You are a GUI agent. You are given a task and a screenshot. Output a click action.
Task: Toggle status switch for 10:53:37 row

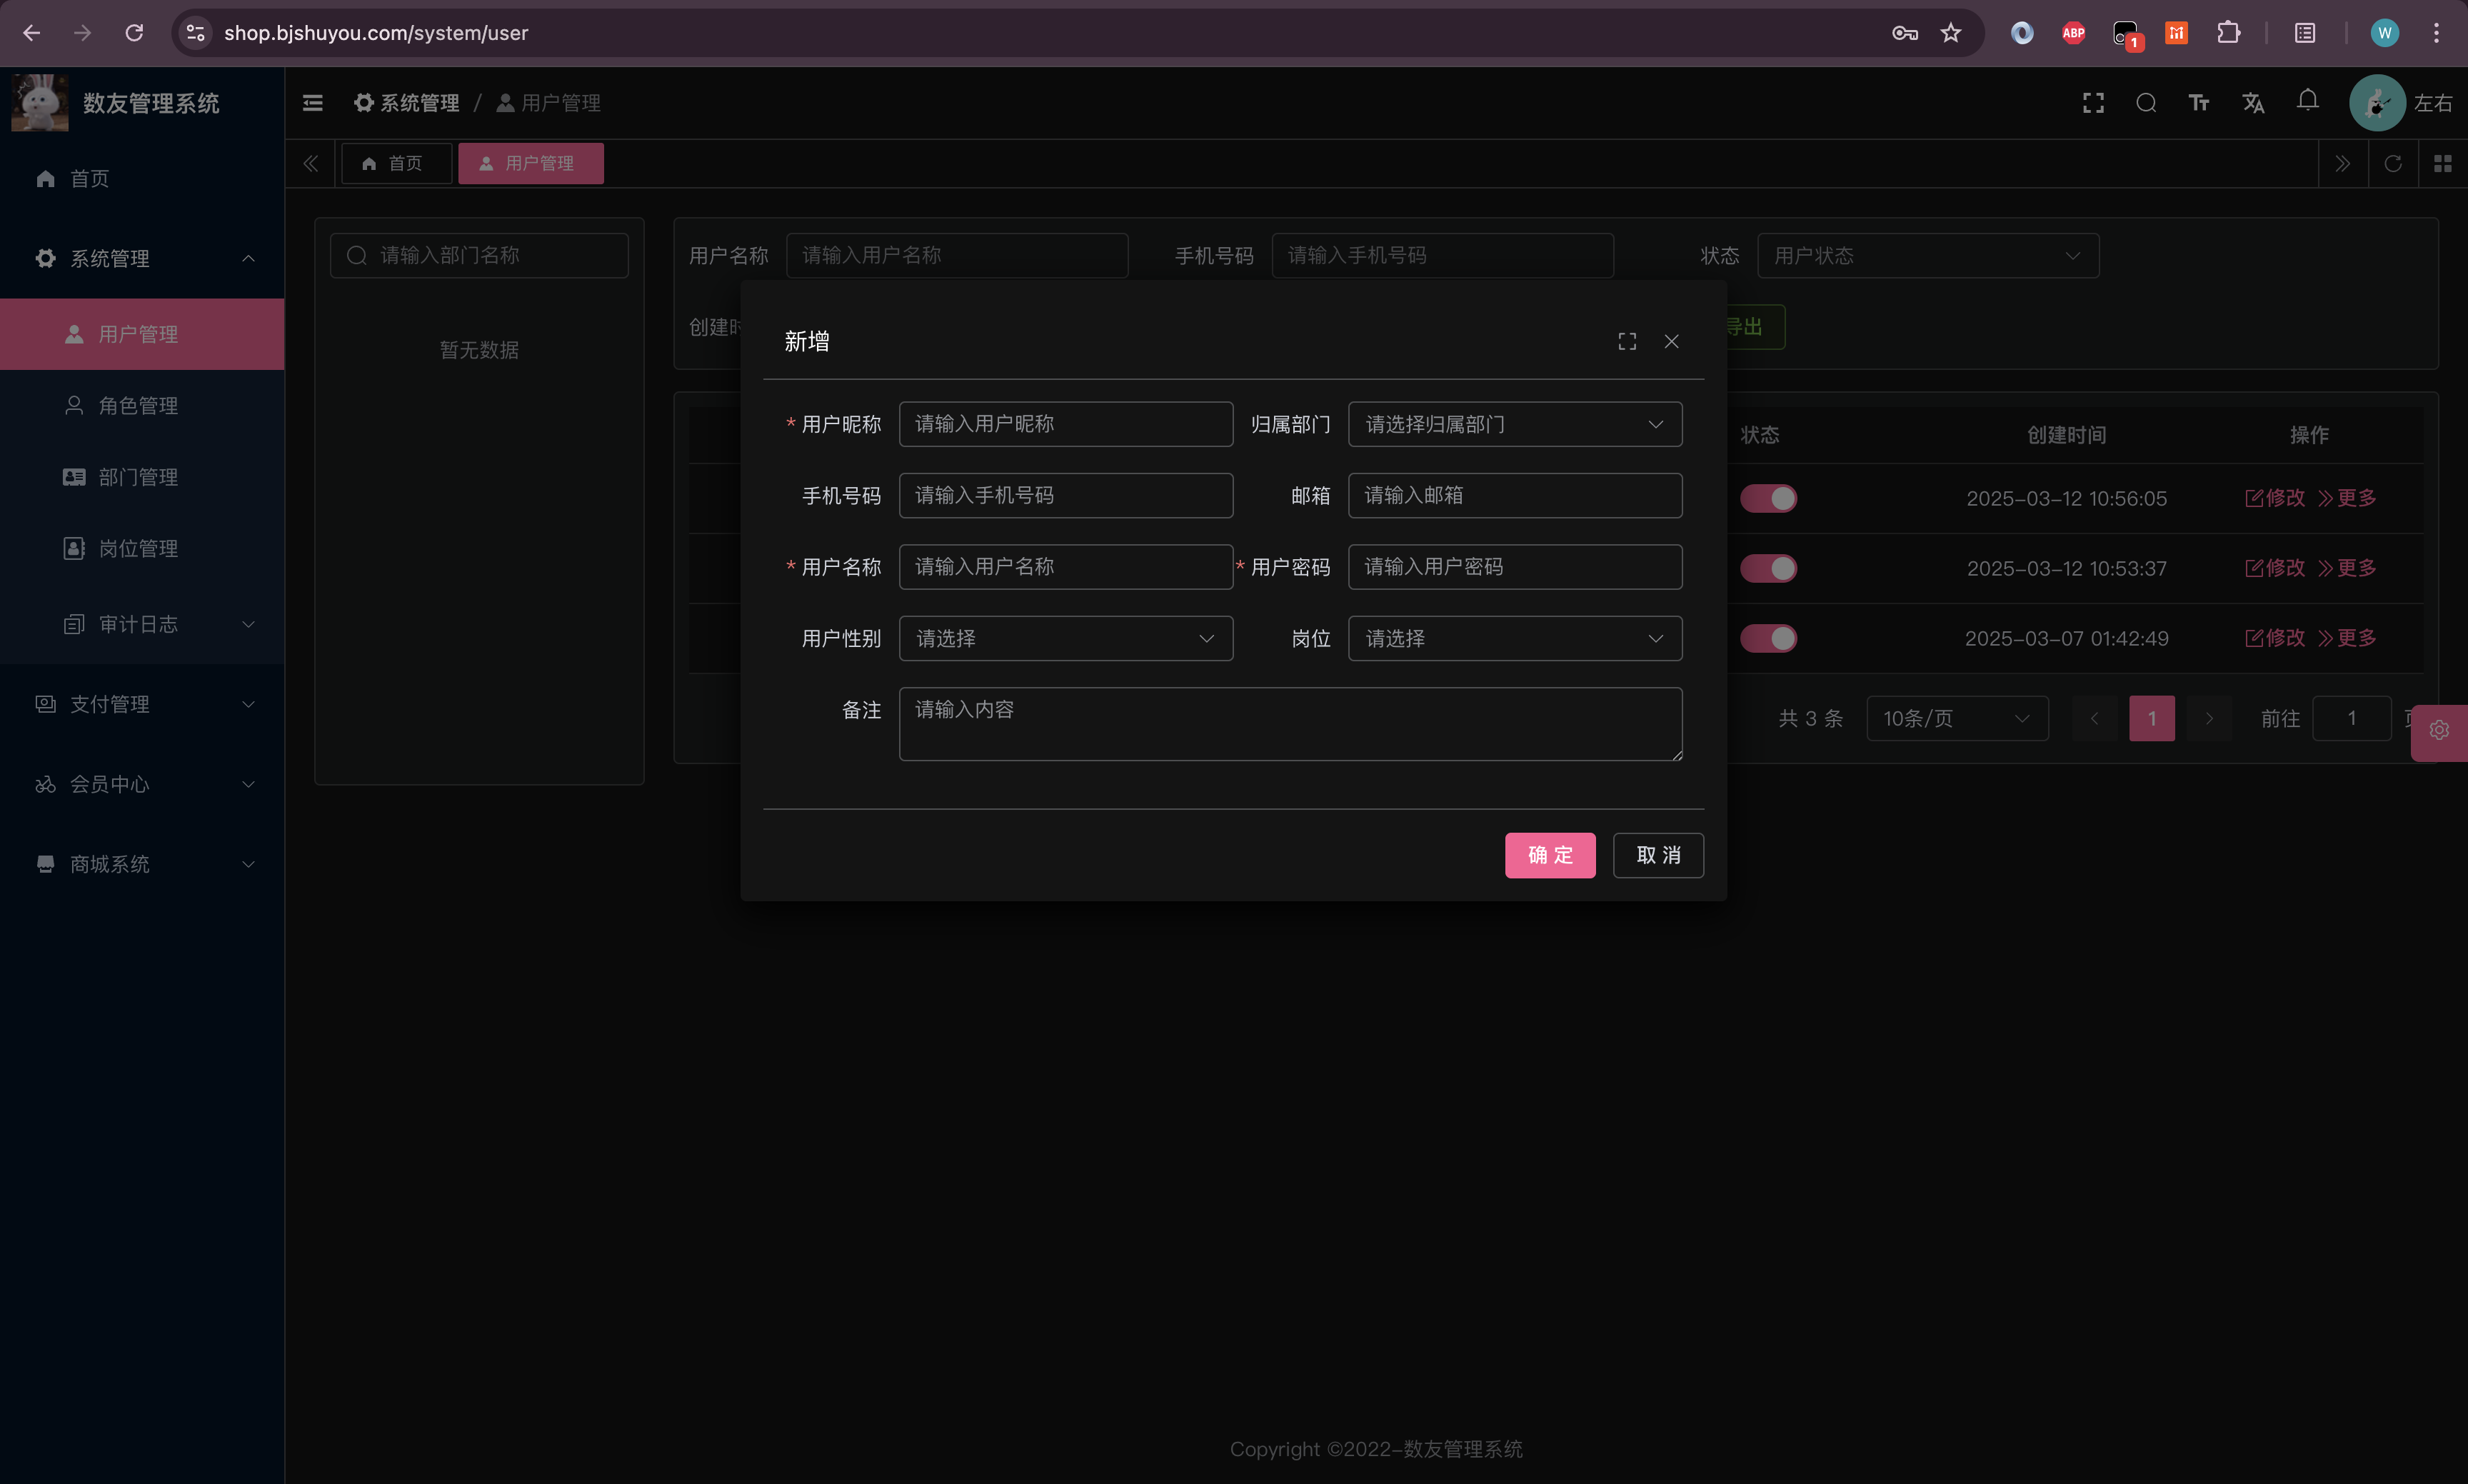coord(1768,568)
